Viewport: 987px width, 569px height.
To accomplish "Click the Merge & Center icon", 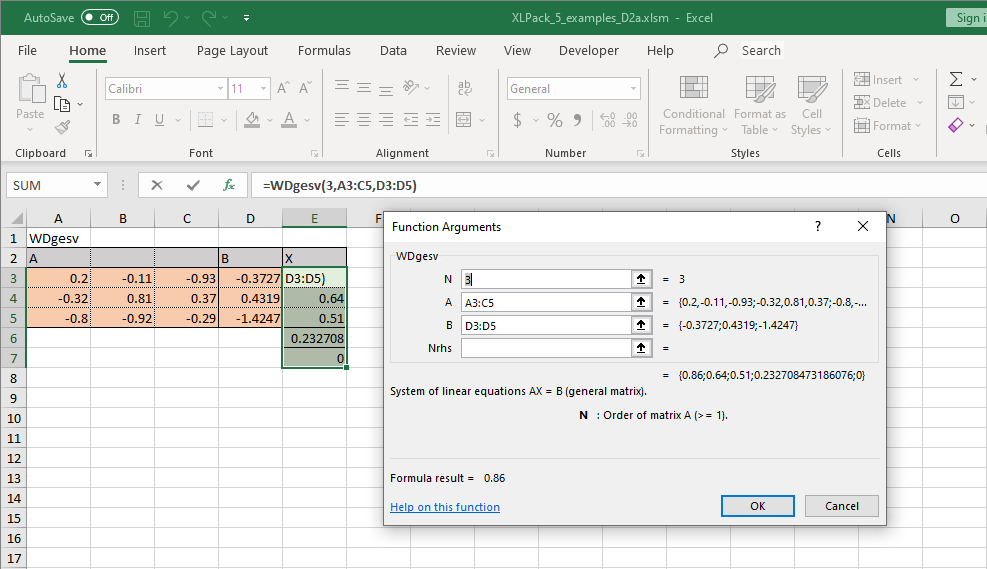I will (x=464, y=119).
